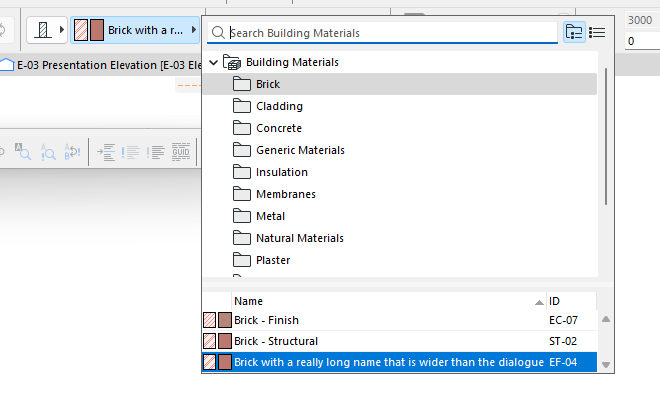This screenshot has width=660, height=394.
Task: Click the ST-02 ID cell
Action: click(x=563, y=341)
